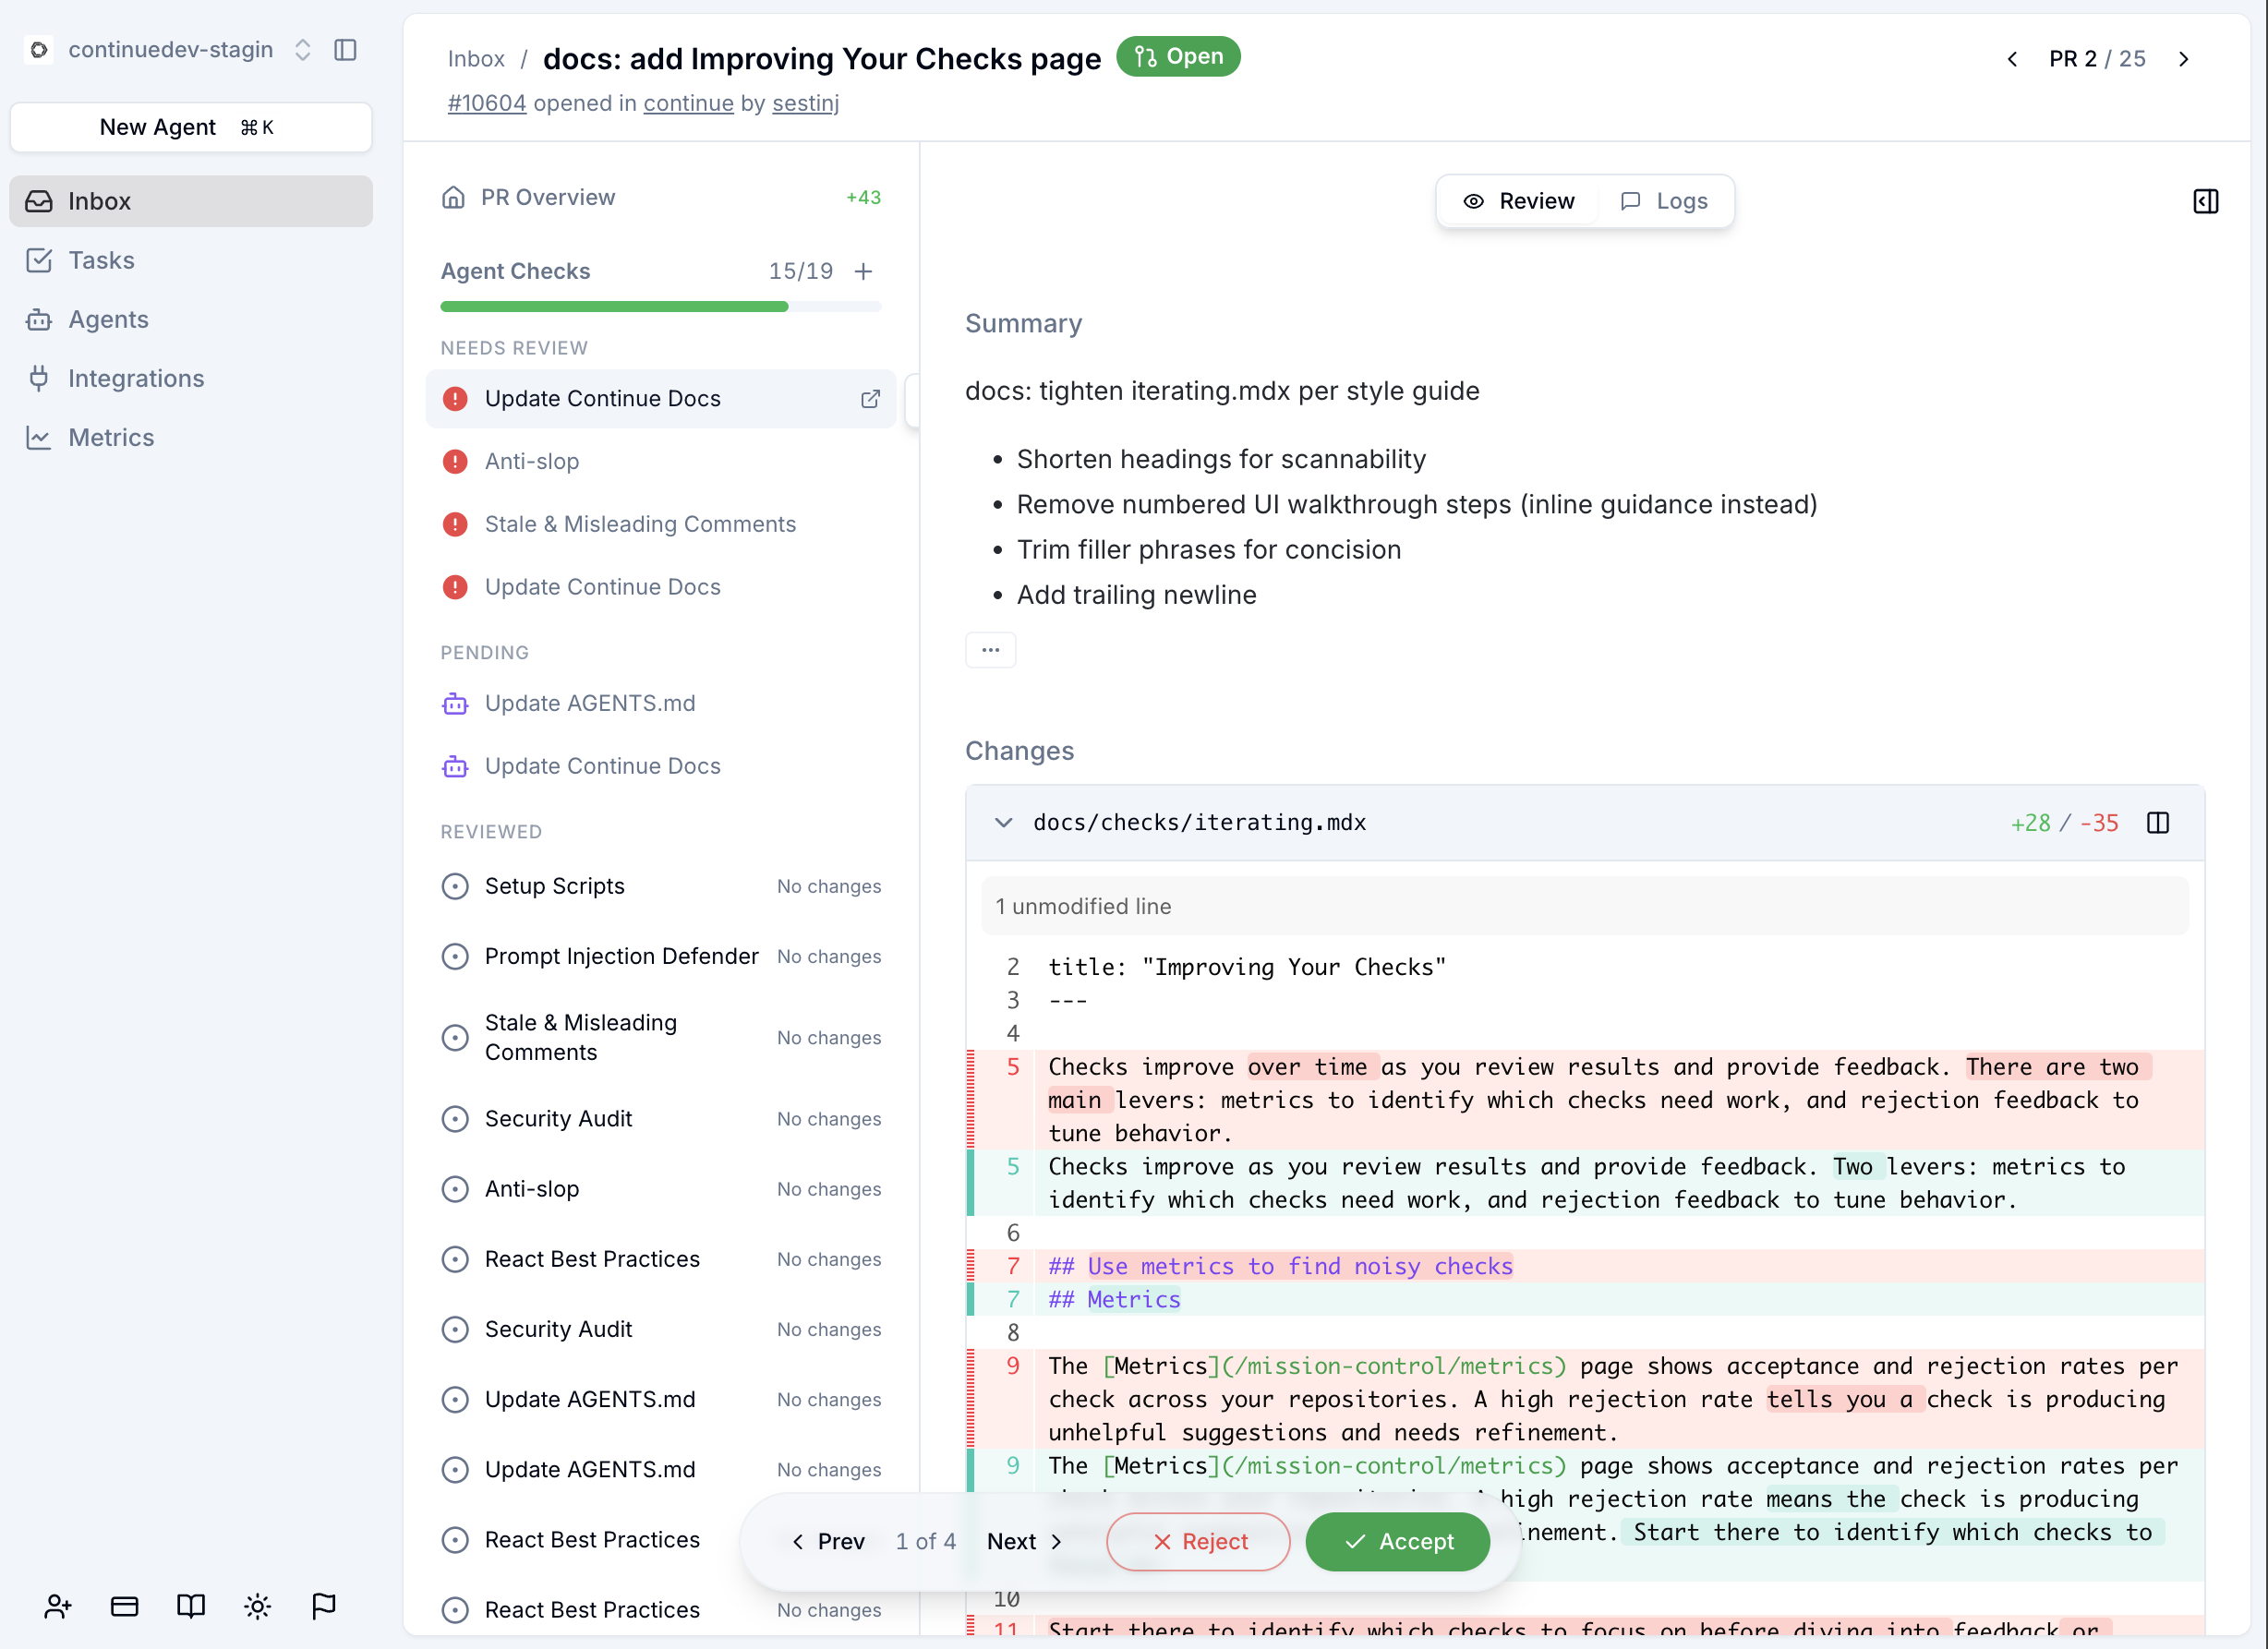Open the documentation book icon

(x=190, y=1606)
